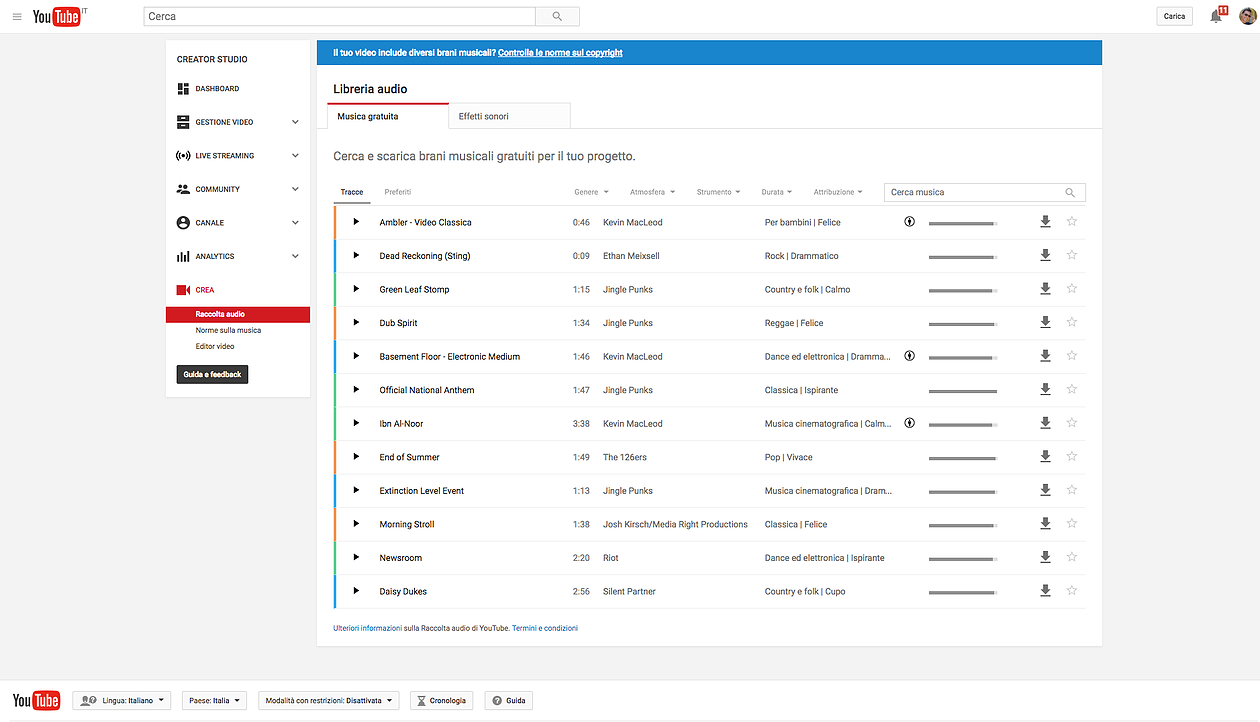Download the End of Summer track
This screenshot has width=1260, height=722.
1045,457
